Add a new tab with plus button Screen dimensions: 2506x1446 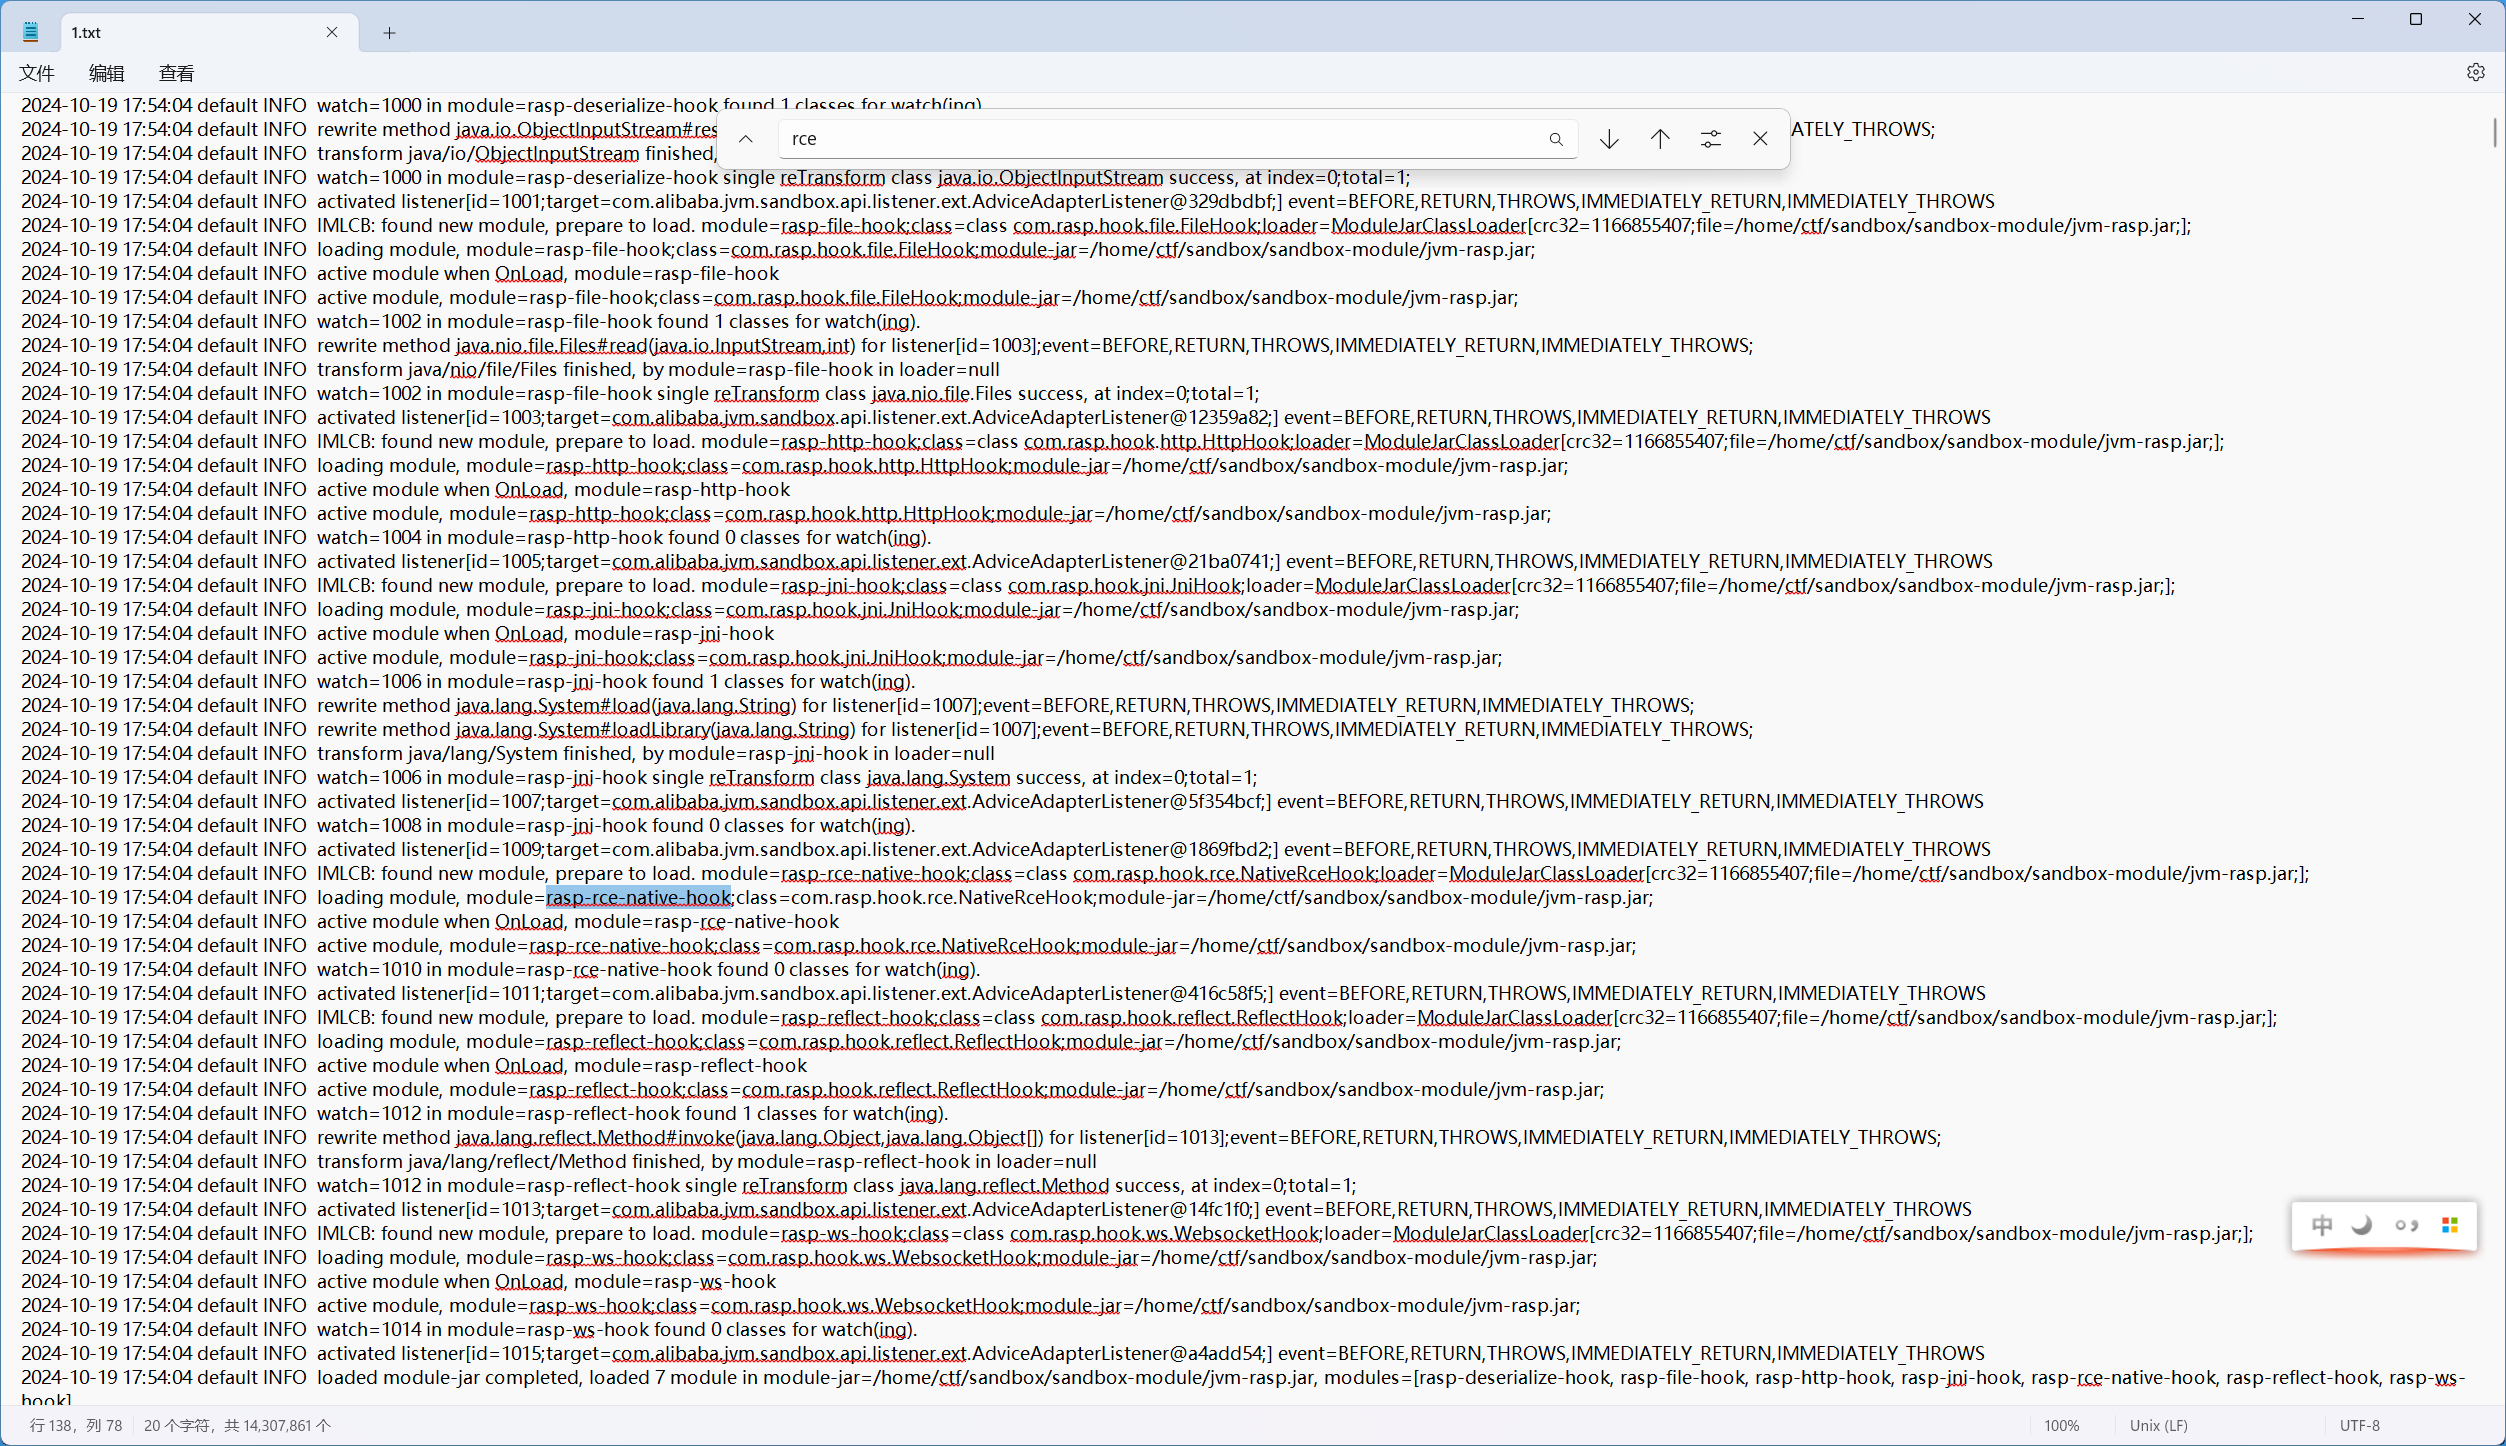click(389, 33)
